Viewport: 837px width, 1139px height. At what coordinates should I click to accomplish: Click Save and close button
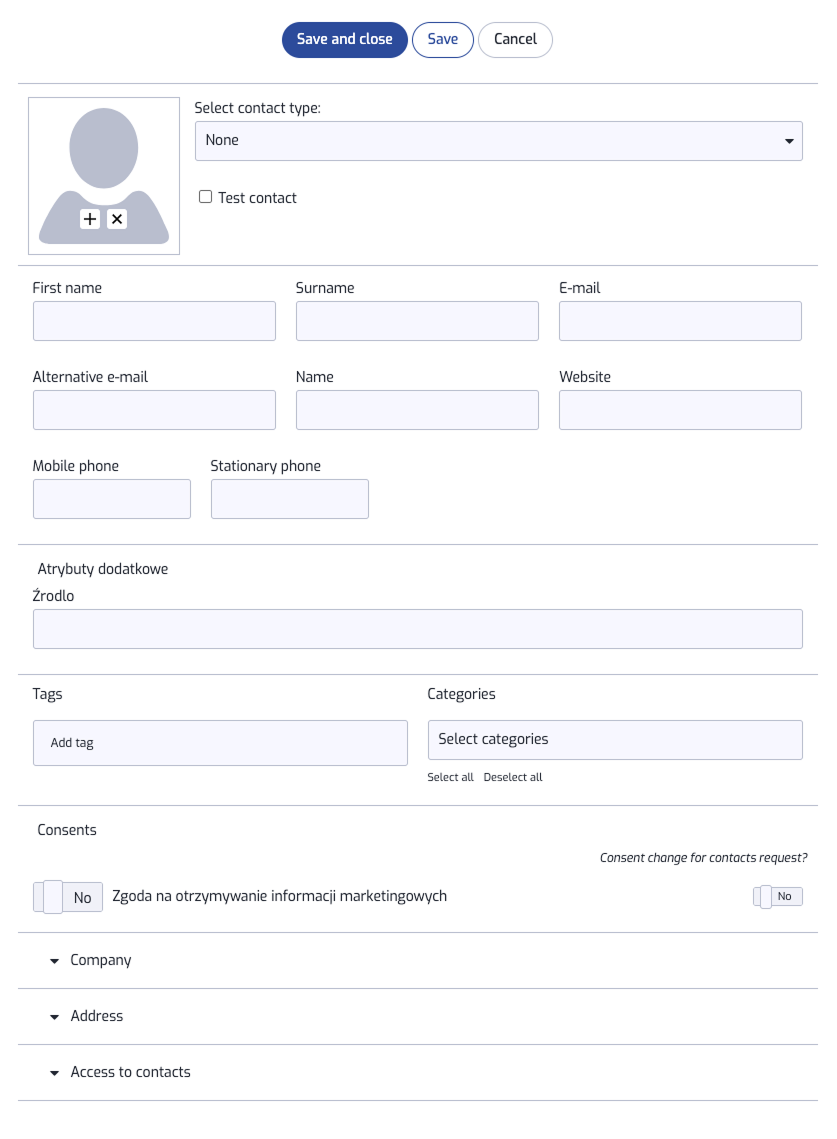tap(344, 39)
